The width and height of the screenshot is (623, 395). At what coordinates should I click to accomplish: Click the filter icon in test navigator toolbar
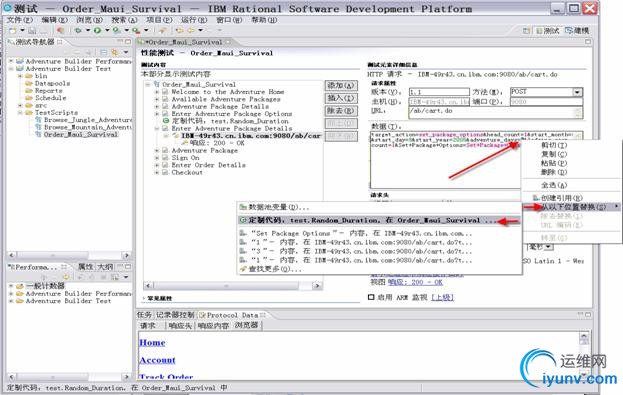pos(115,52)
